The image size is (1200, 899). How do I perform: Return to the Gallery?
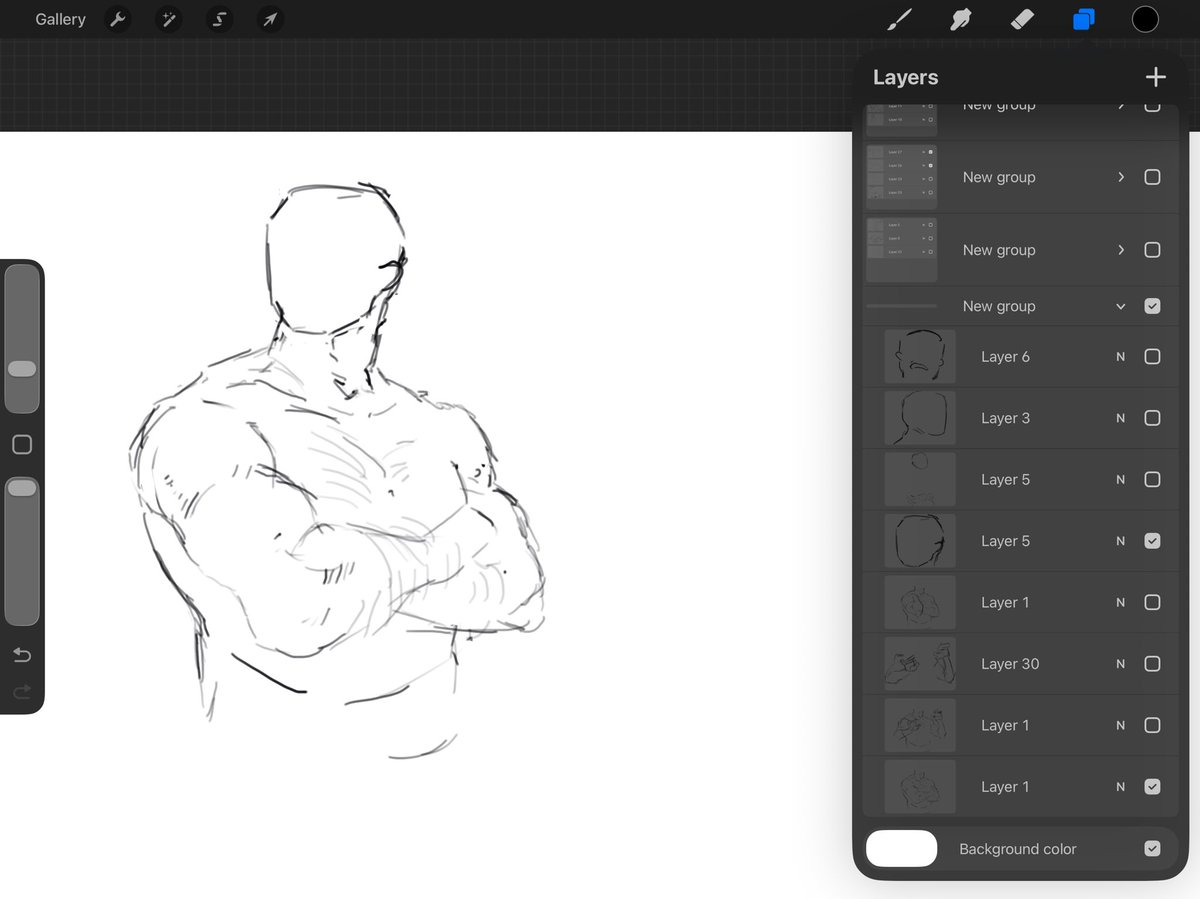[x=60, y=19]
